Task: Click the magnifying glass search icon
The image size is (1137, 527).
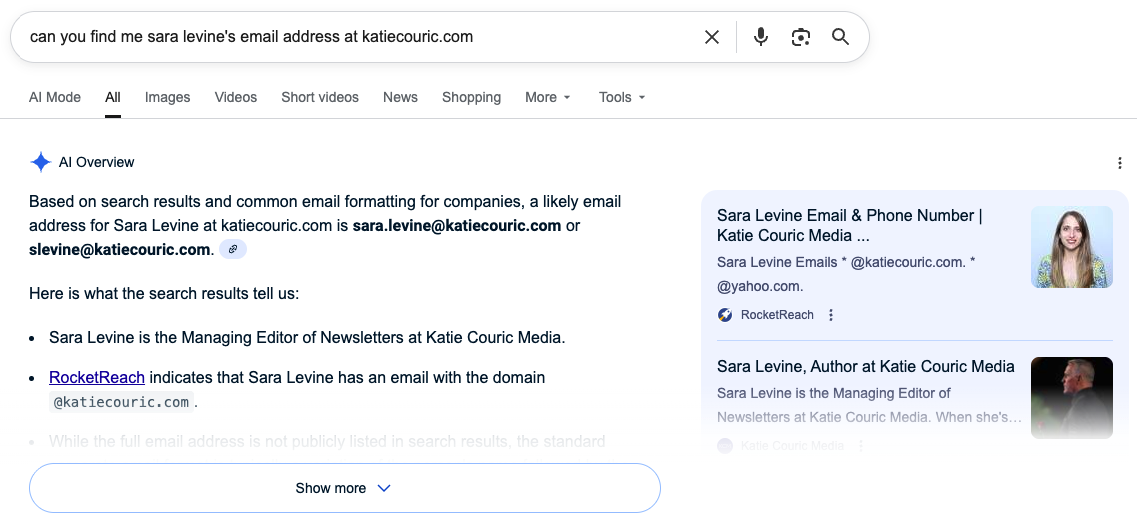Action: (840, 37)
